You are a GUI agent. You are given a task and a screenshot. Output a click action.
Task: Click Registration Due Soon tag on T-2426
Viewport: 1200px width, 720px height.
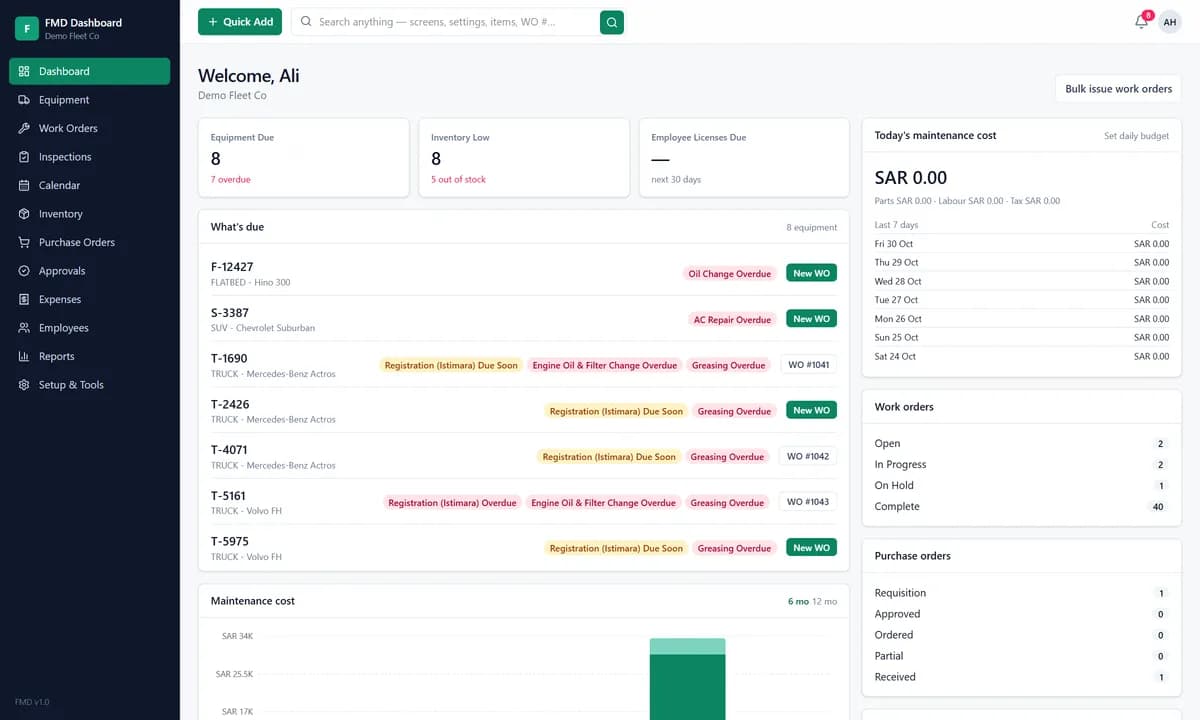(x=616, y=411)
